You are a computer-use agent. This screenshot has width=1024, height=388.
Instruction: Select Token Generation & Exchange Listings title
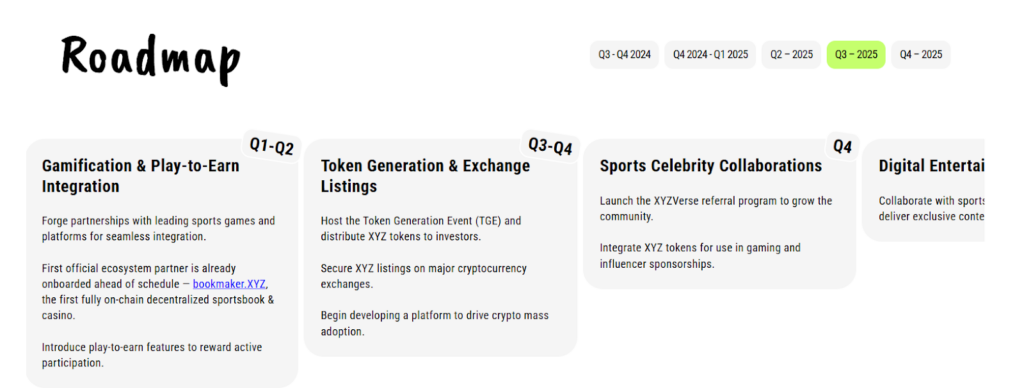coord(425,176)
